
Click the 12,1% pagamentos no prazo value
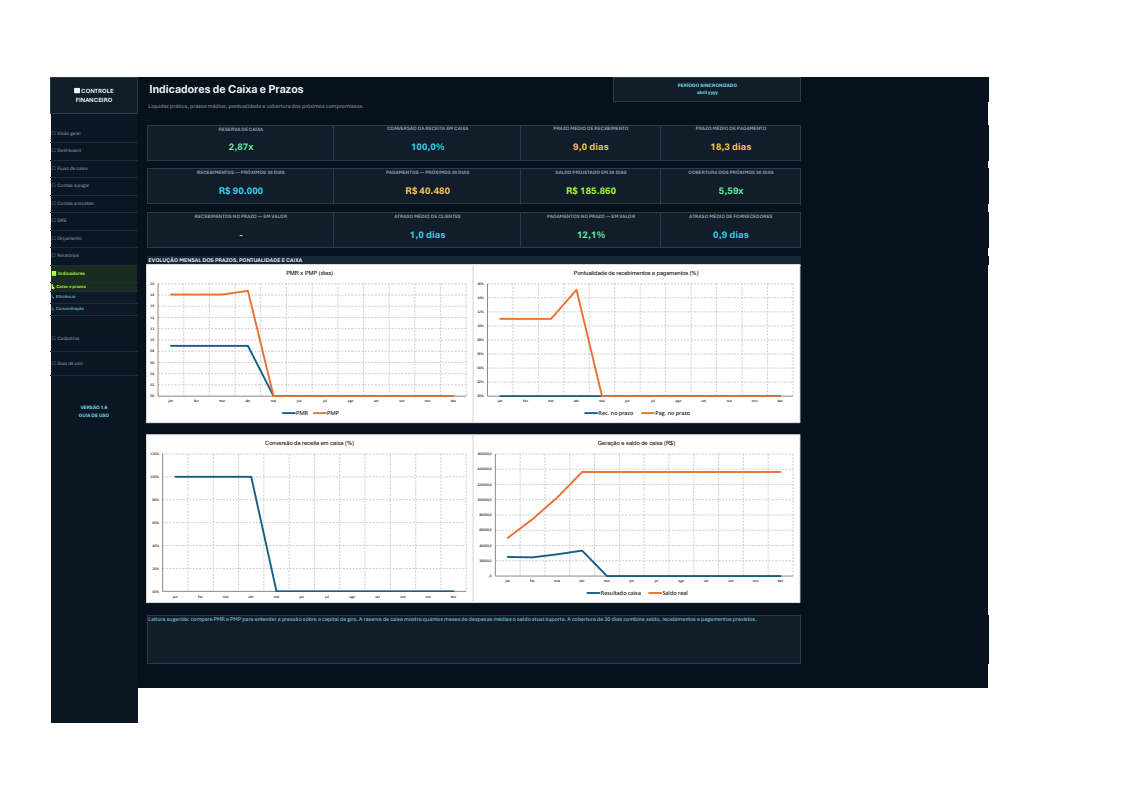point(591,235)
